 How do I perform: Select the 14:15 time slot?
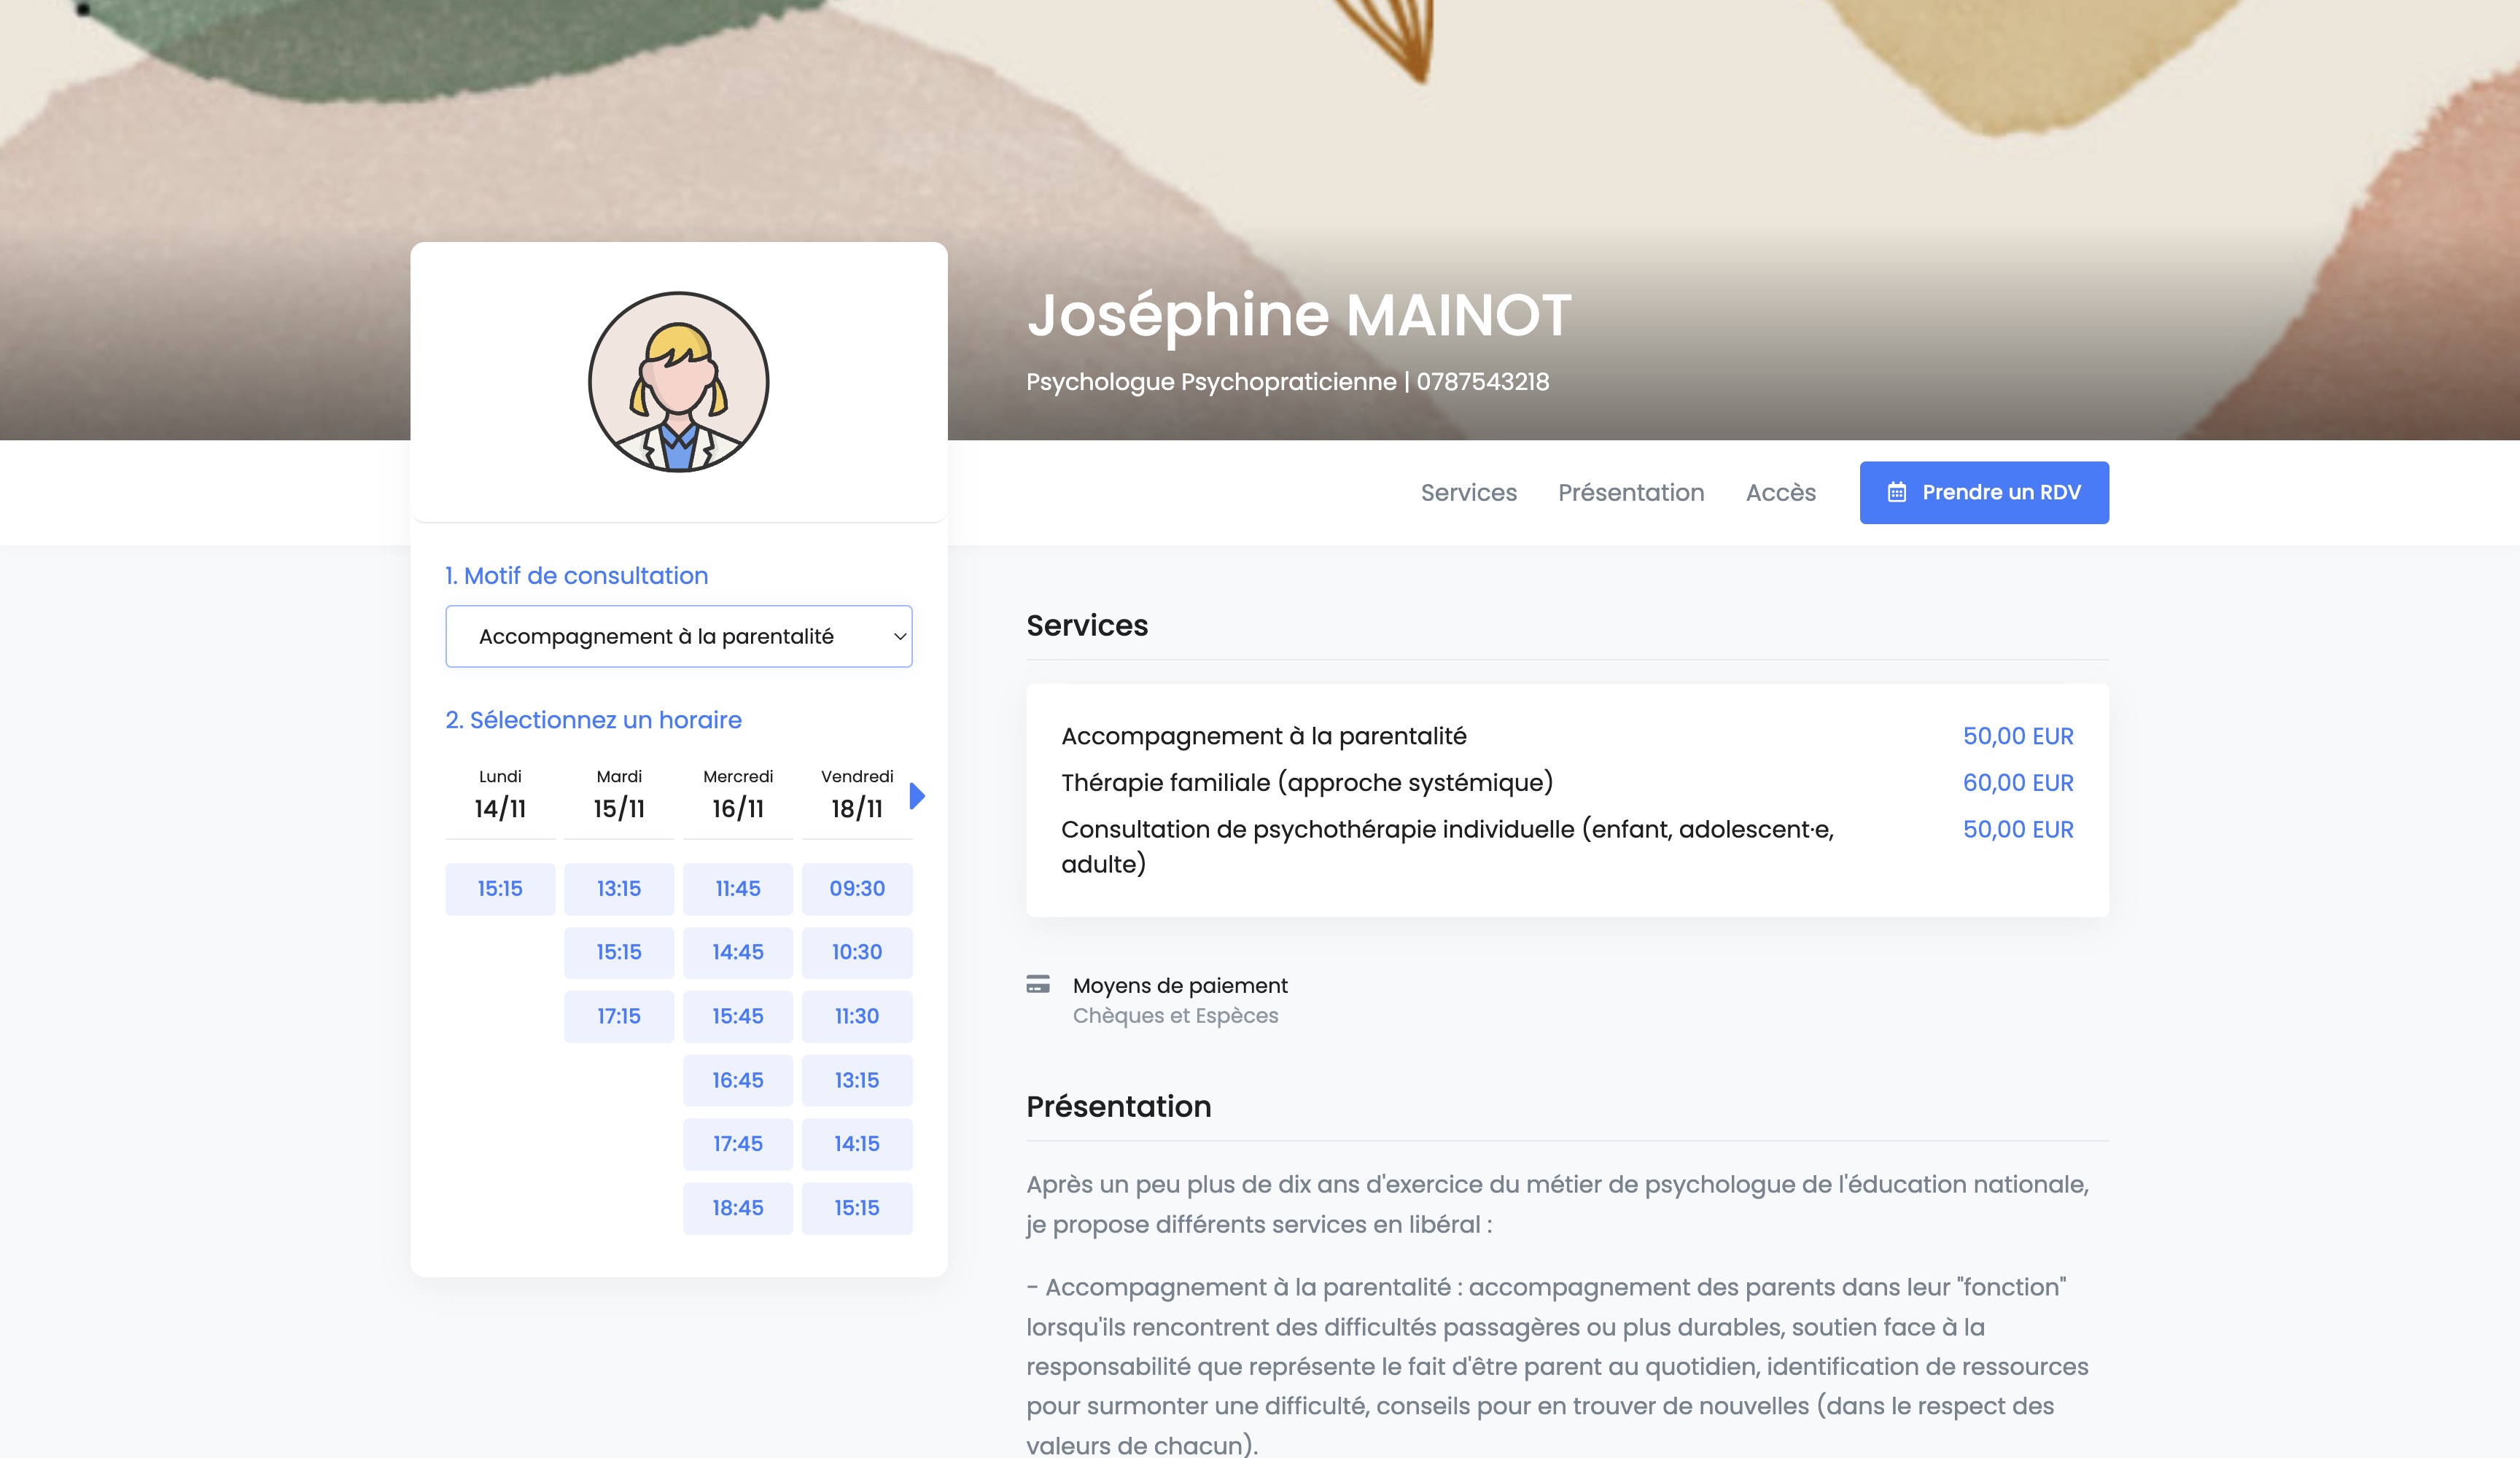pos(857,1143)
